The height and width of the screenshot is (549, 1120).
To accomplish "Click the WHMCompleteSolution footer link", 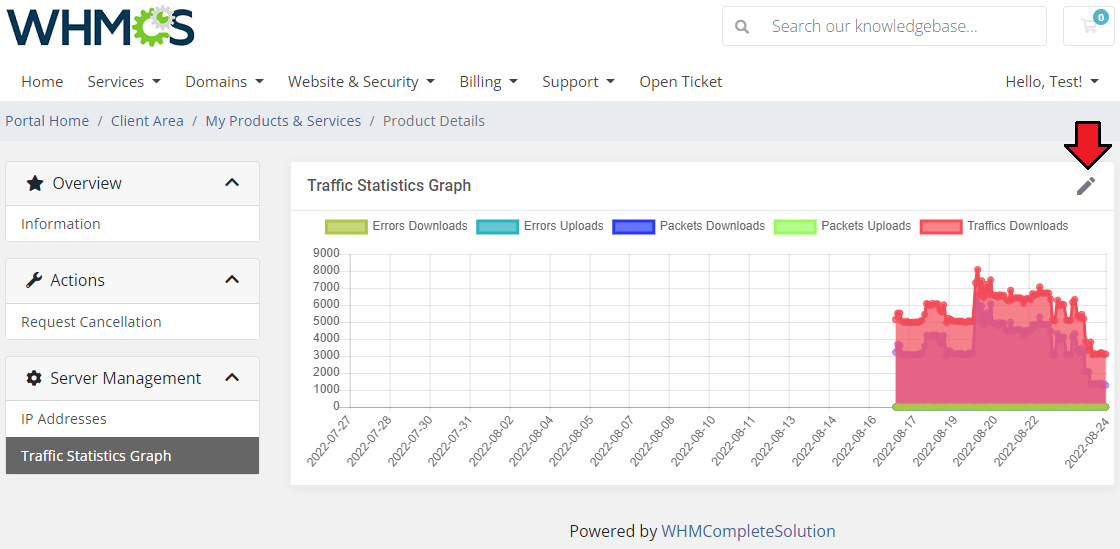I will coord(748,531).
